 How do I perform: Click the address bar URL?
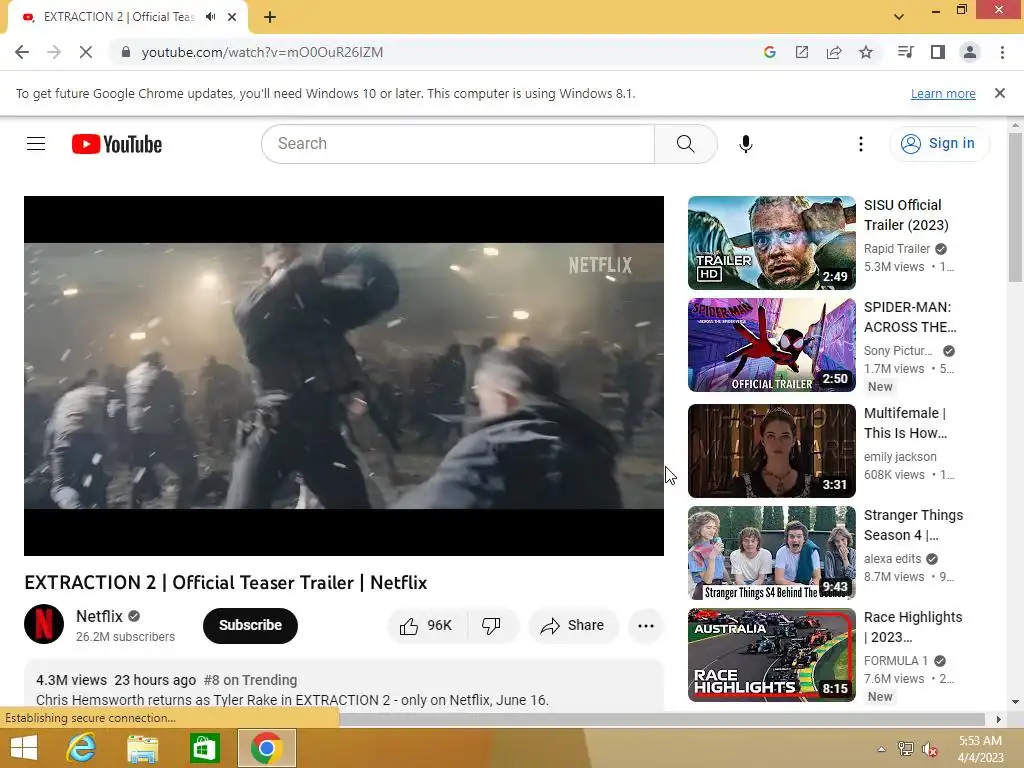click(x=262, y=52)
